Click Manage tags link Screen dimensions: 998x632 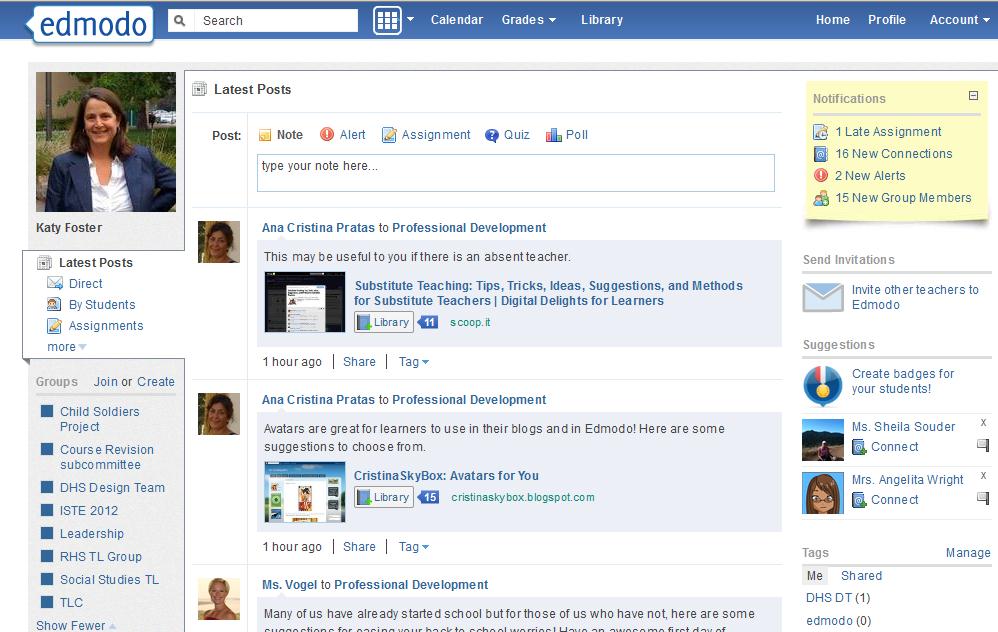coord(967,552)
